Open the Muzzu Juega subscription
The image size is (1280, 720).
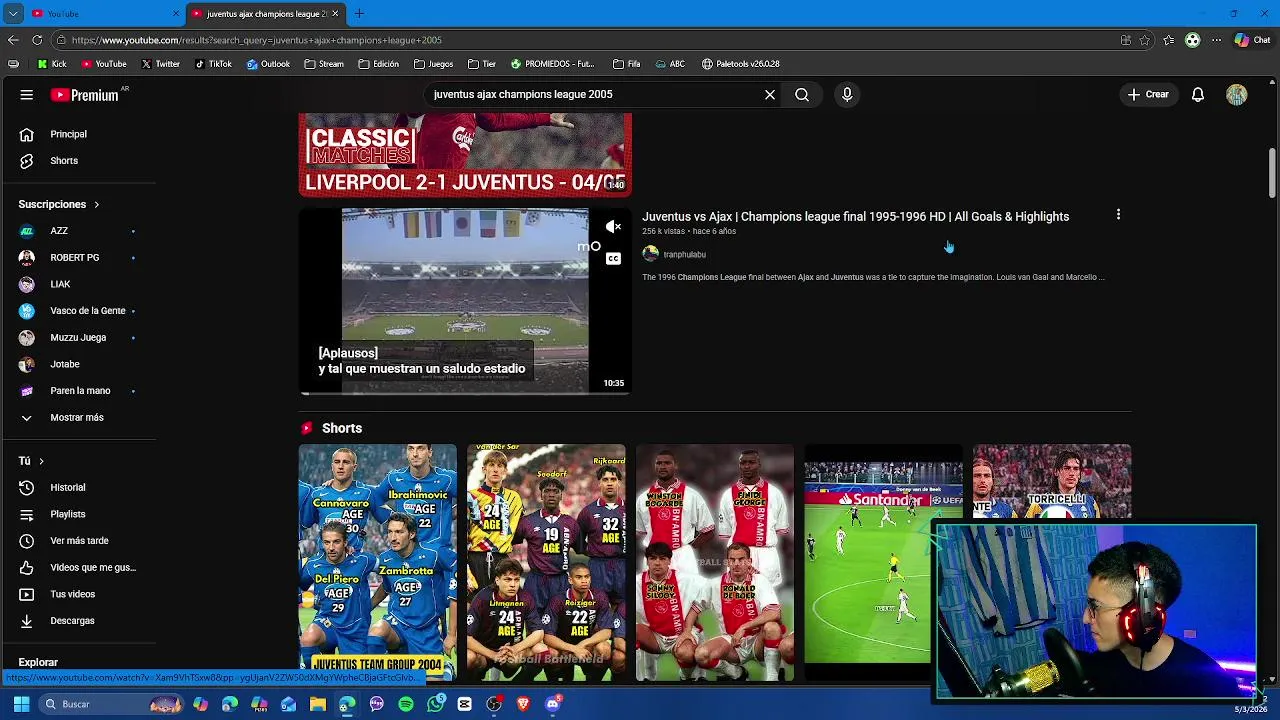point(78,338)
